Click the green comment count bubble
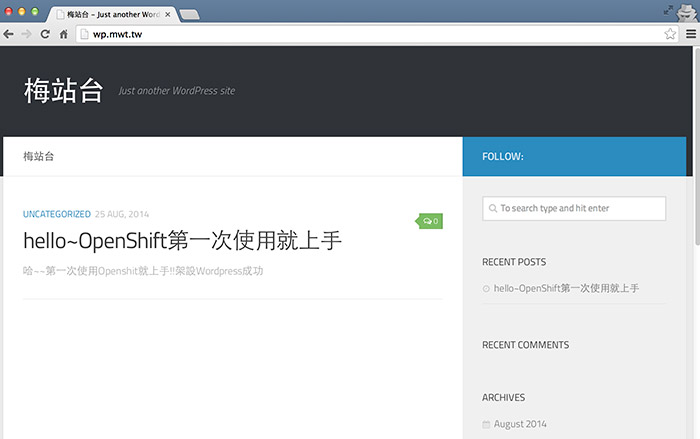700x439 pixels. tap(430, 221)
